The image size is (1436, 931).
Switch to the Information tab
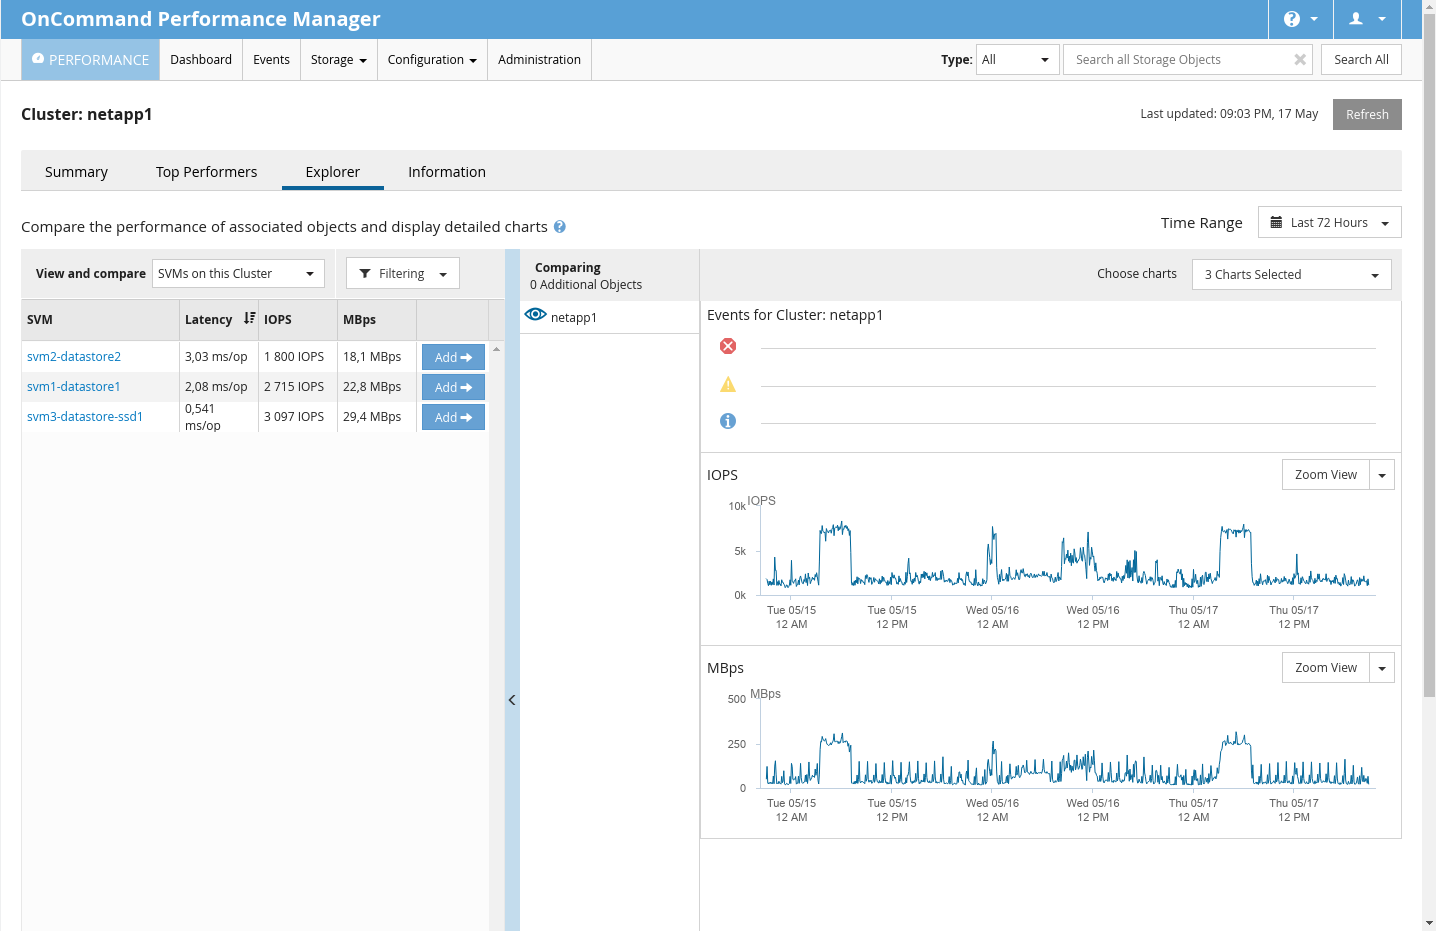[x=447, y=172]
